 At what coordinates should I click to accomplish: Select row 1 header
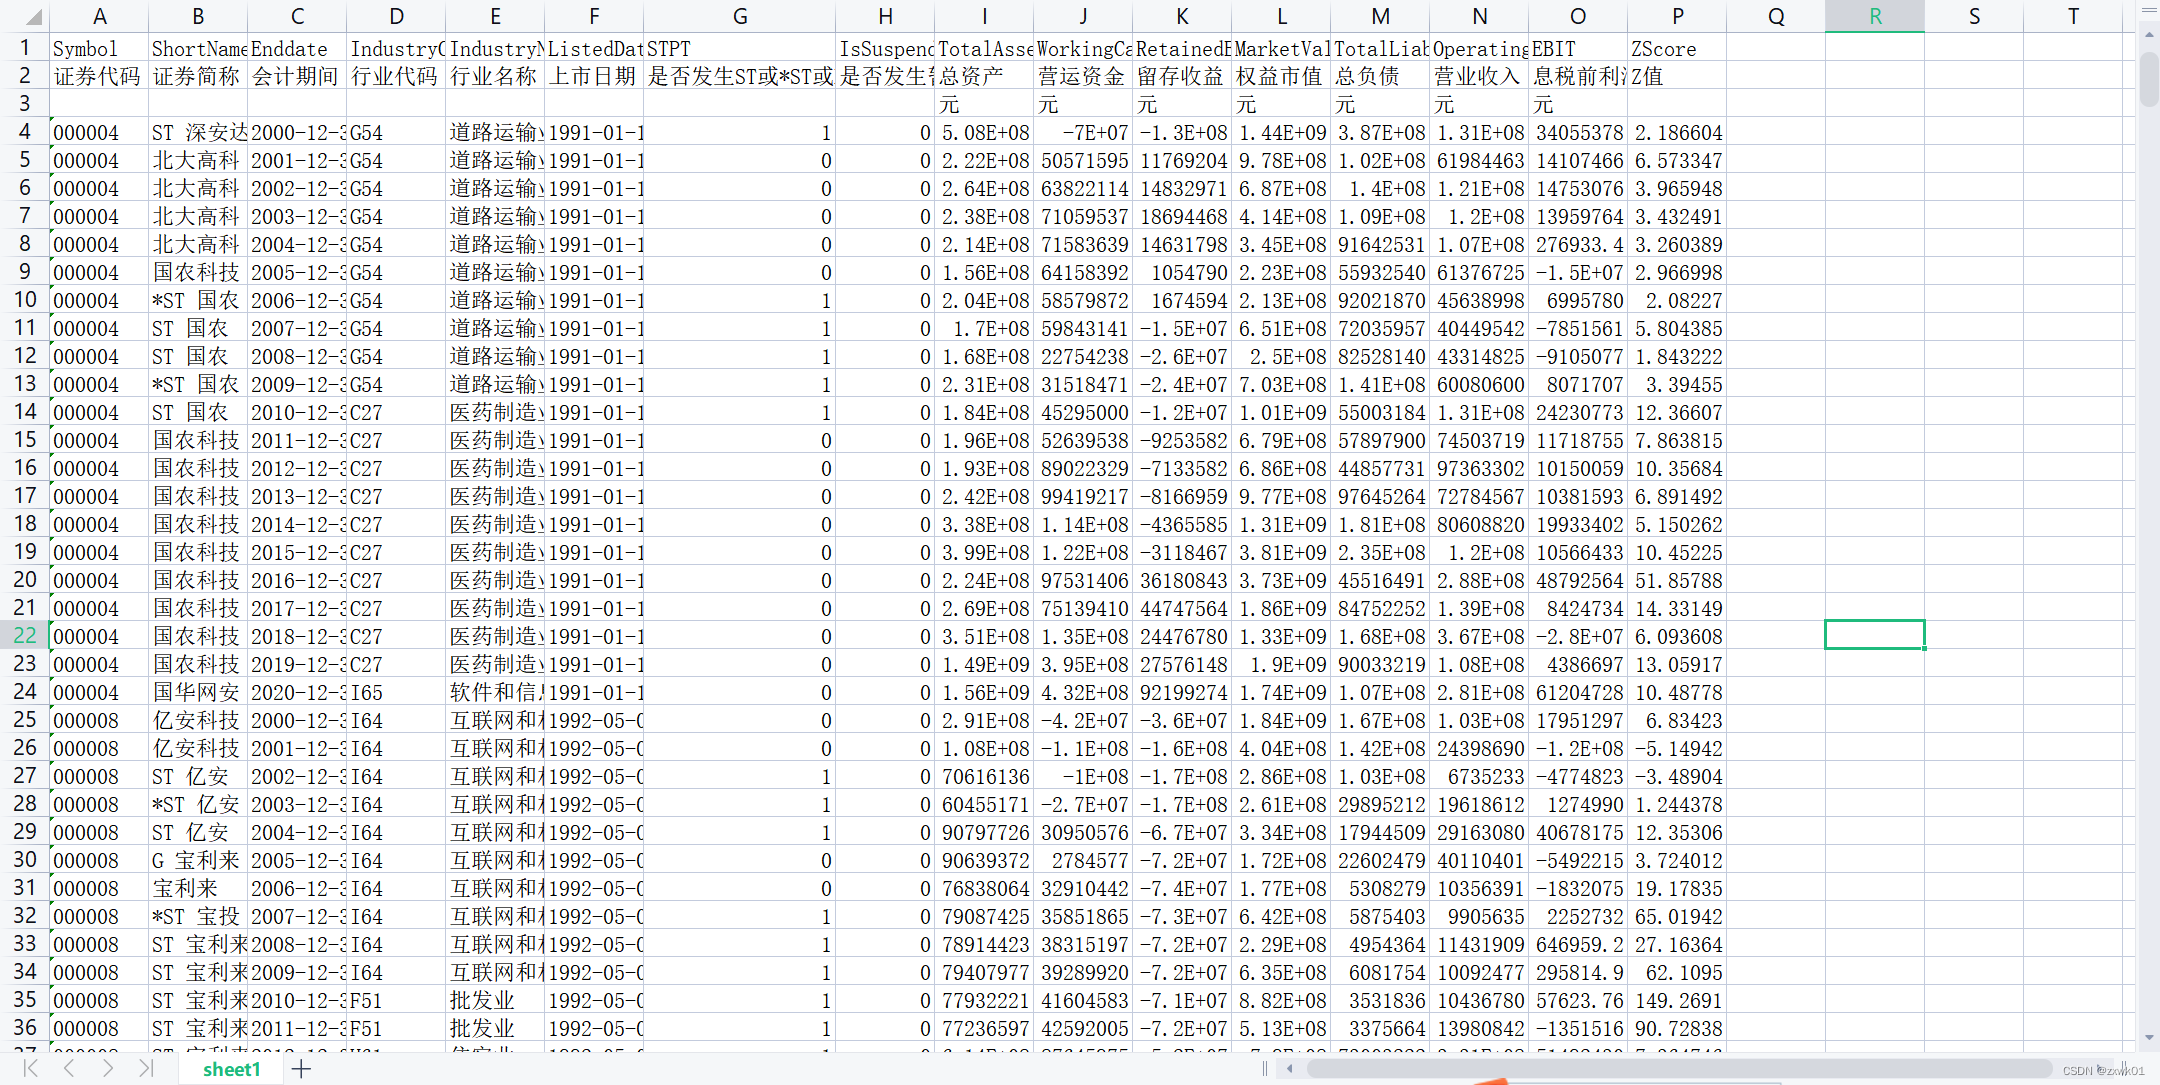coord(24,48)
